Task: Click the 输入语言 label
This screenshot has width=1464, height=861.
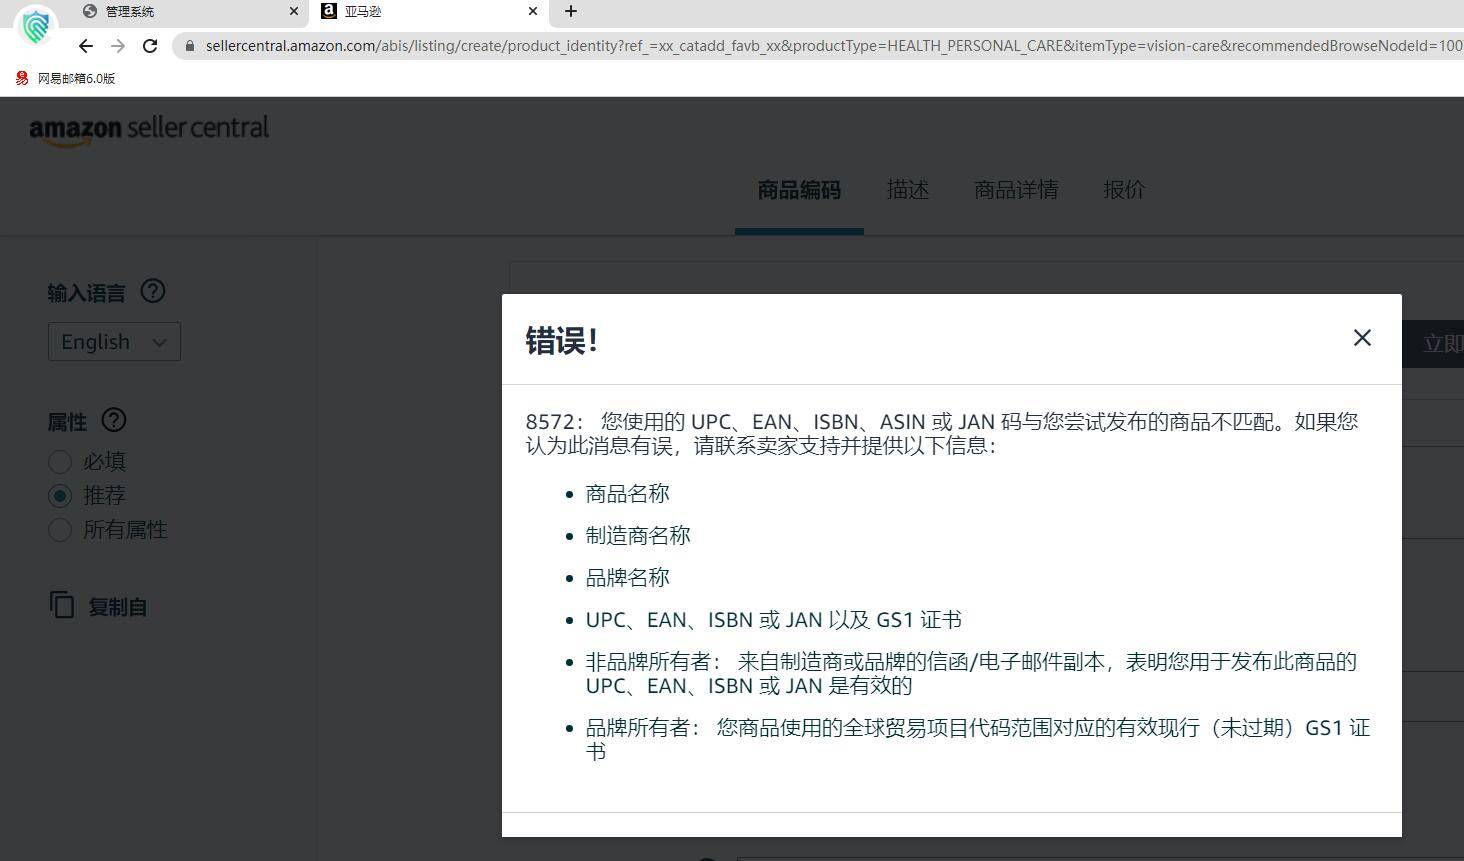Action: pos(87,293)
